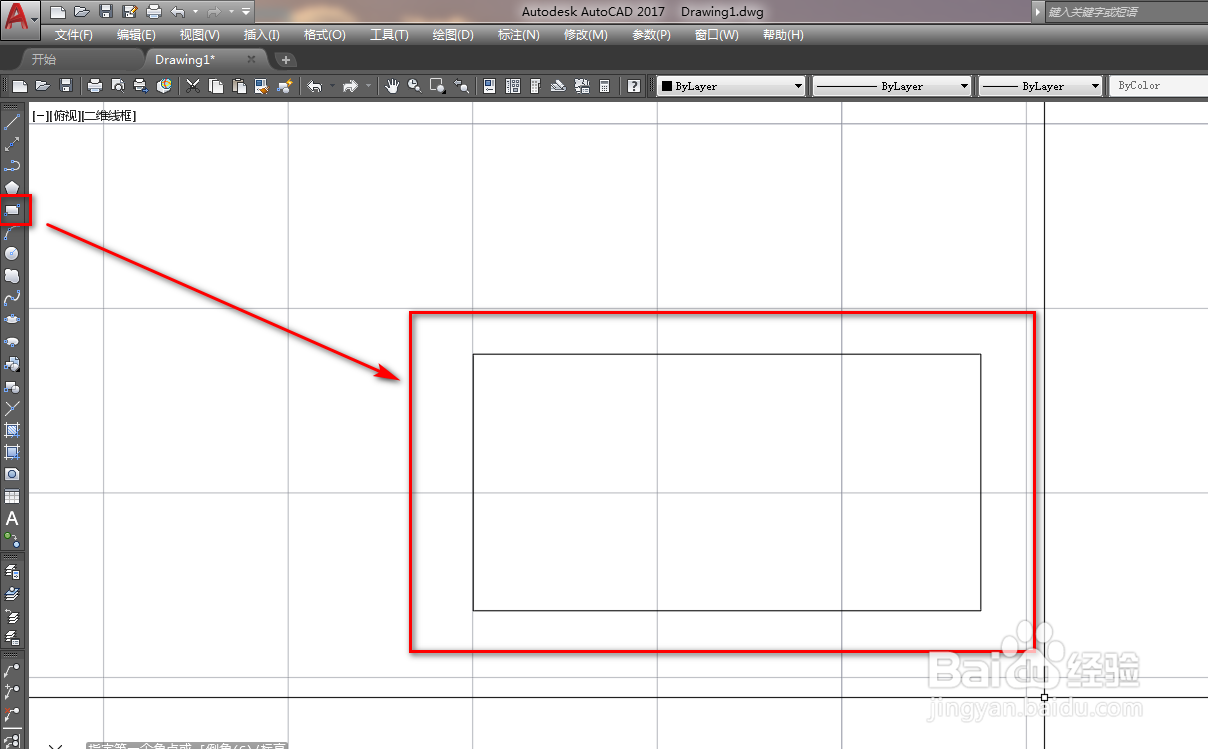Select the Rectangle tool

click(x=12, y=210)
